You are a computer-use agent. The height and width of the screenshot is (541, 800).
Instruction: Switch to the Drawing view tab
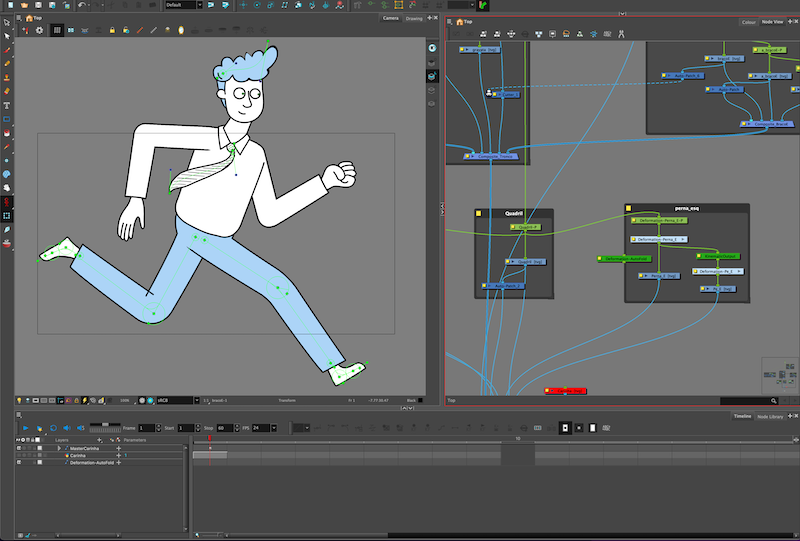[x=413, y=18]
